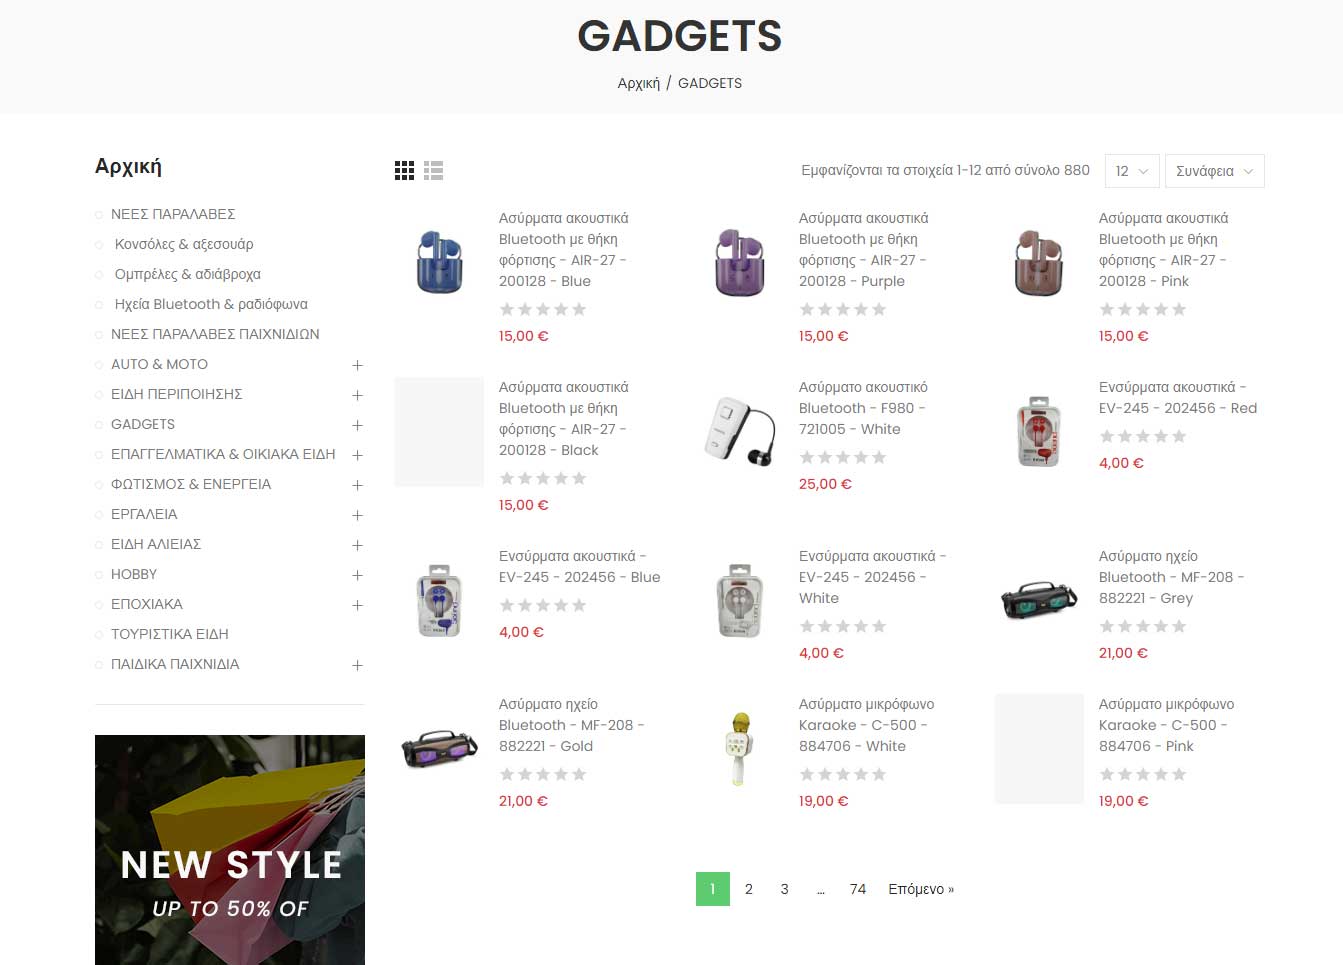Go to next page with Επόμενο
The height and width of the screenshot is (965, 1343).
(921, 889)
